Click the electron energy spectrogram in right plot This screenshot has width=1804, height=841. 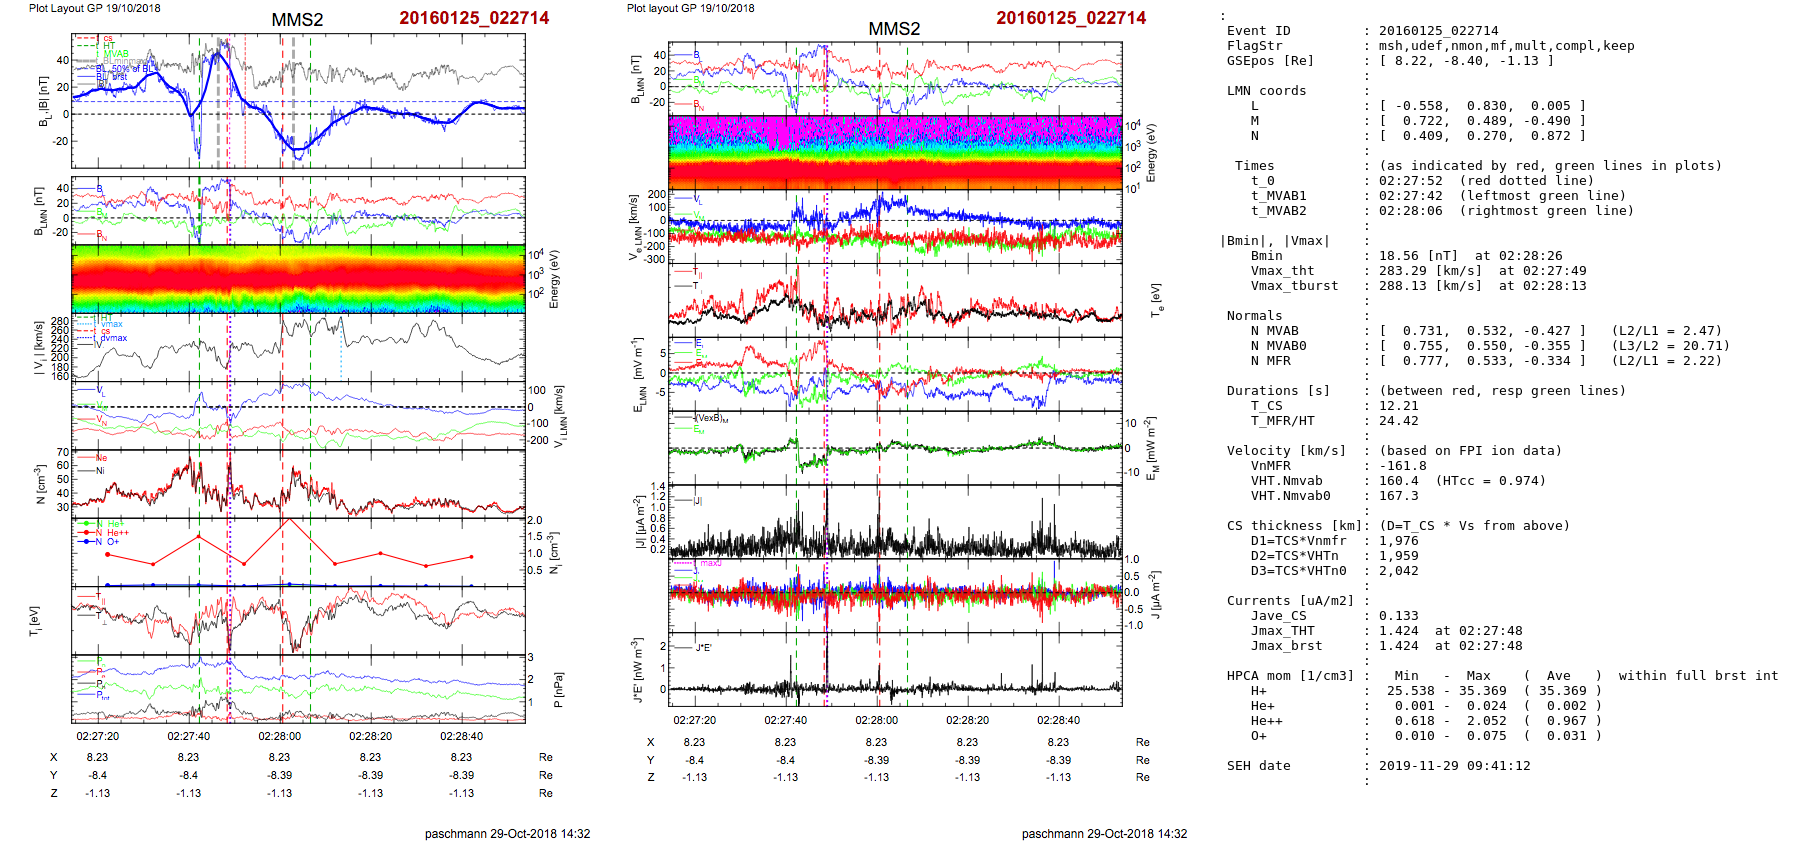coord(895,152)
